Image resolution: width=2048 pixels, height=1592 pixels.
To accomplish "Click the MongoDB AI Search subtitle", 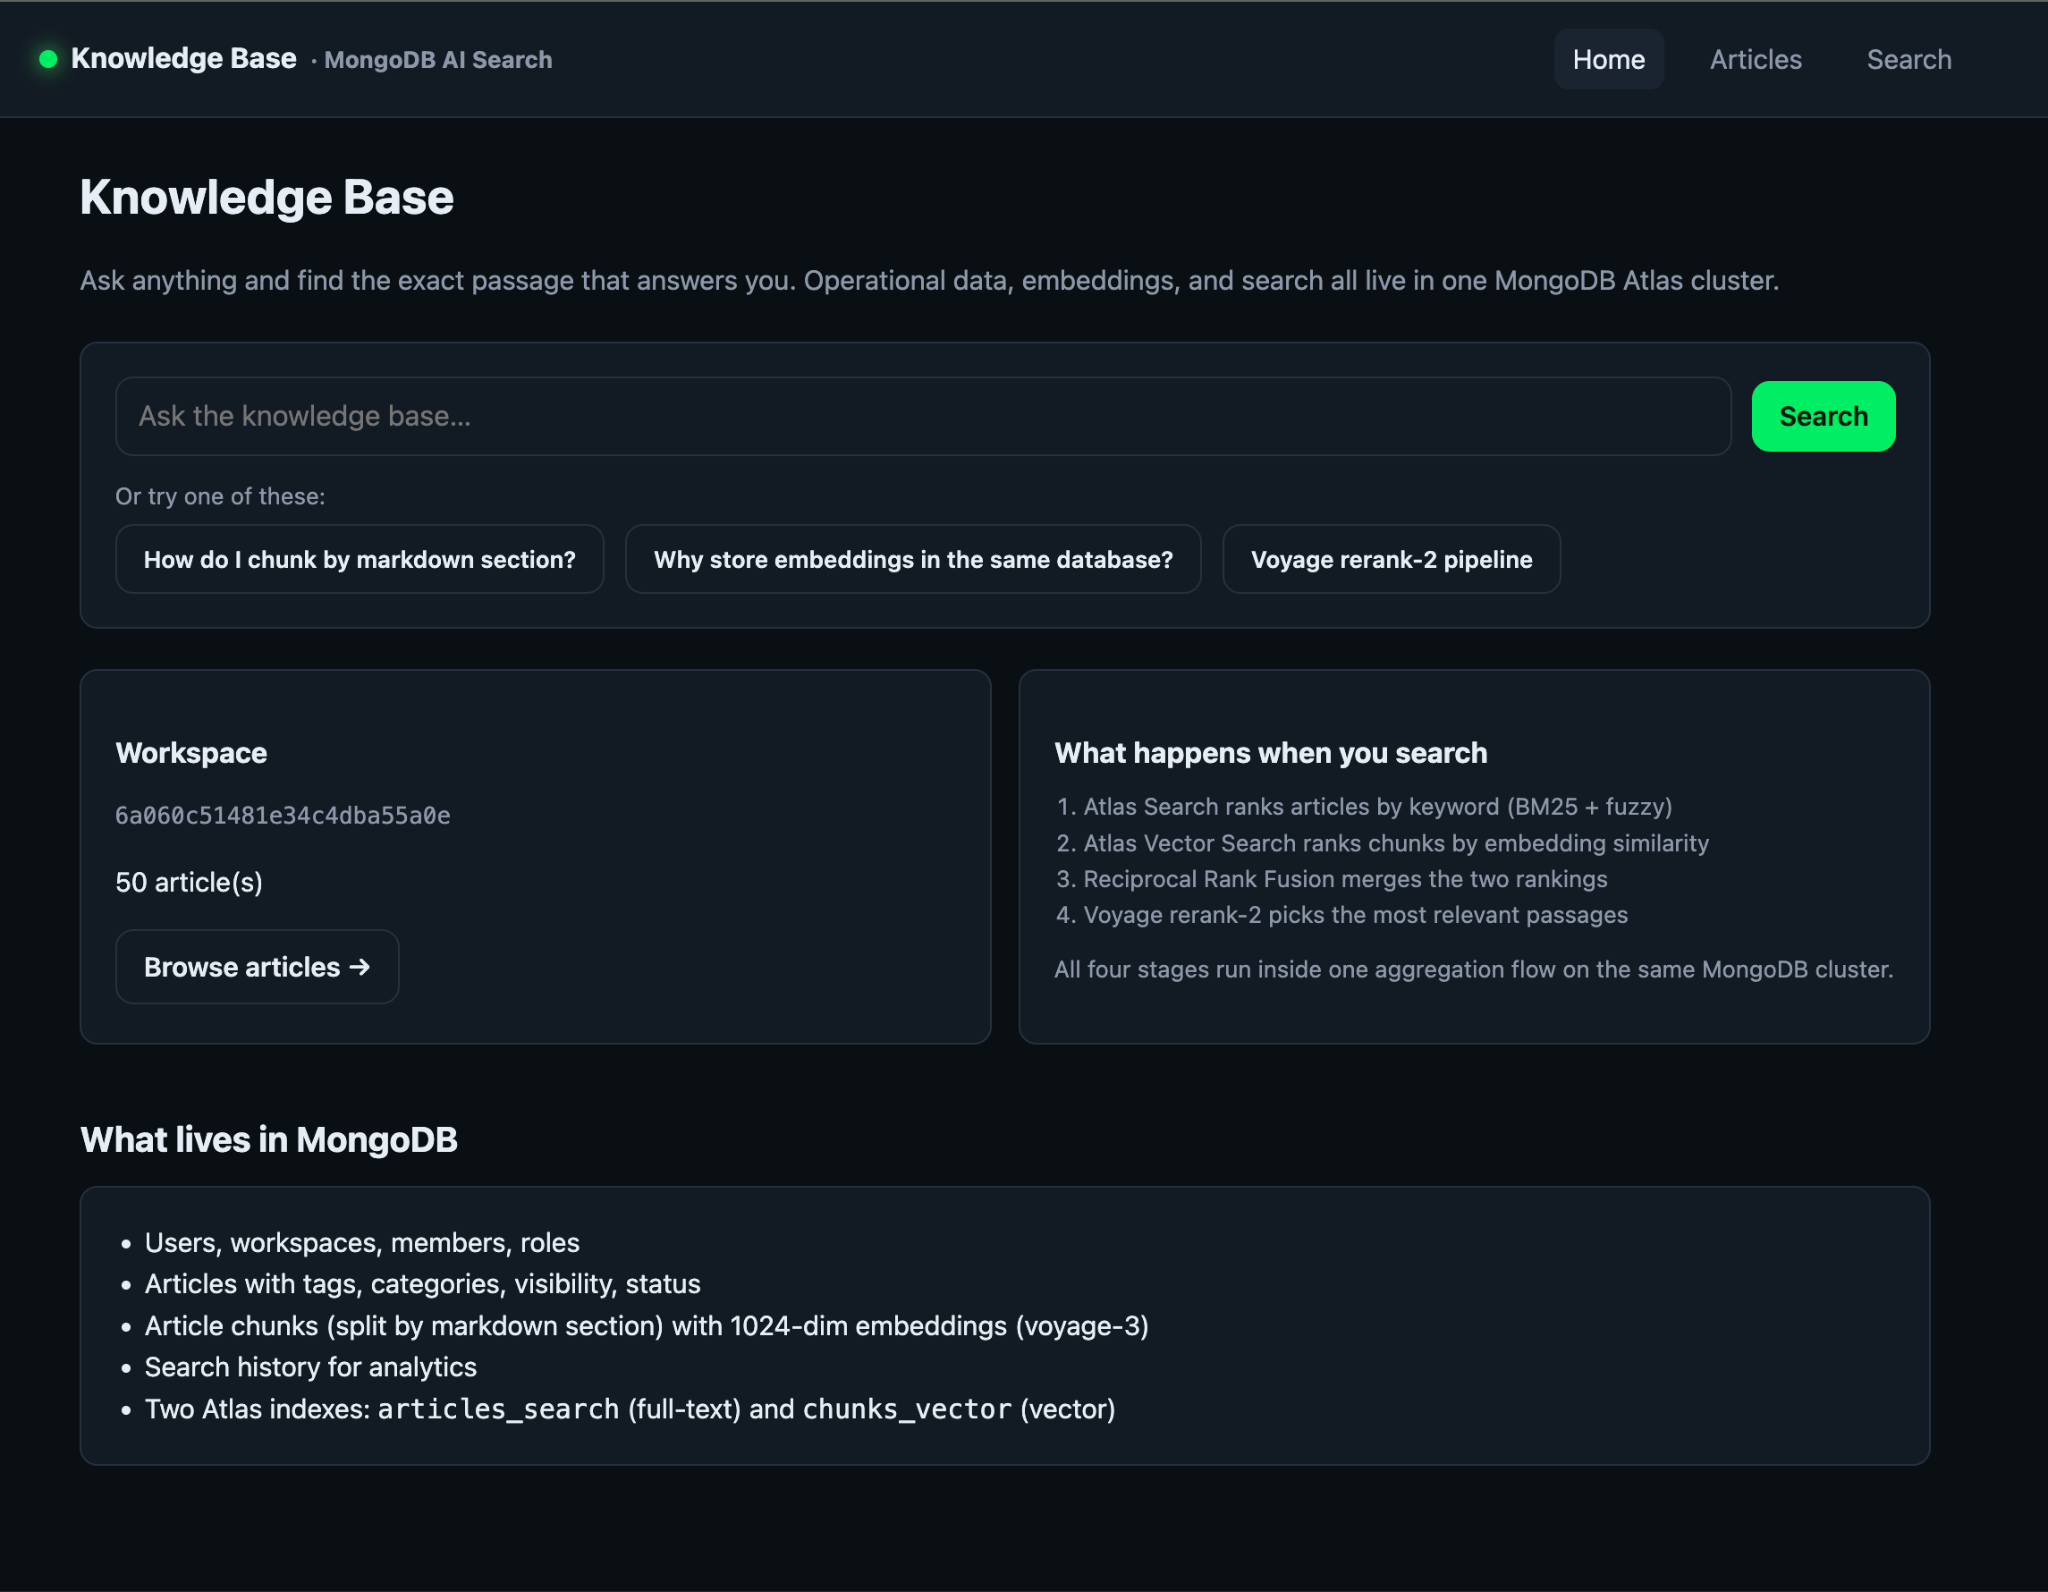I will (x=438, y=60).
